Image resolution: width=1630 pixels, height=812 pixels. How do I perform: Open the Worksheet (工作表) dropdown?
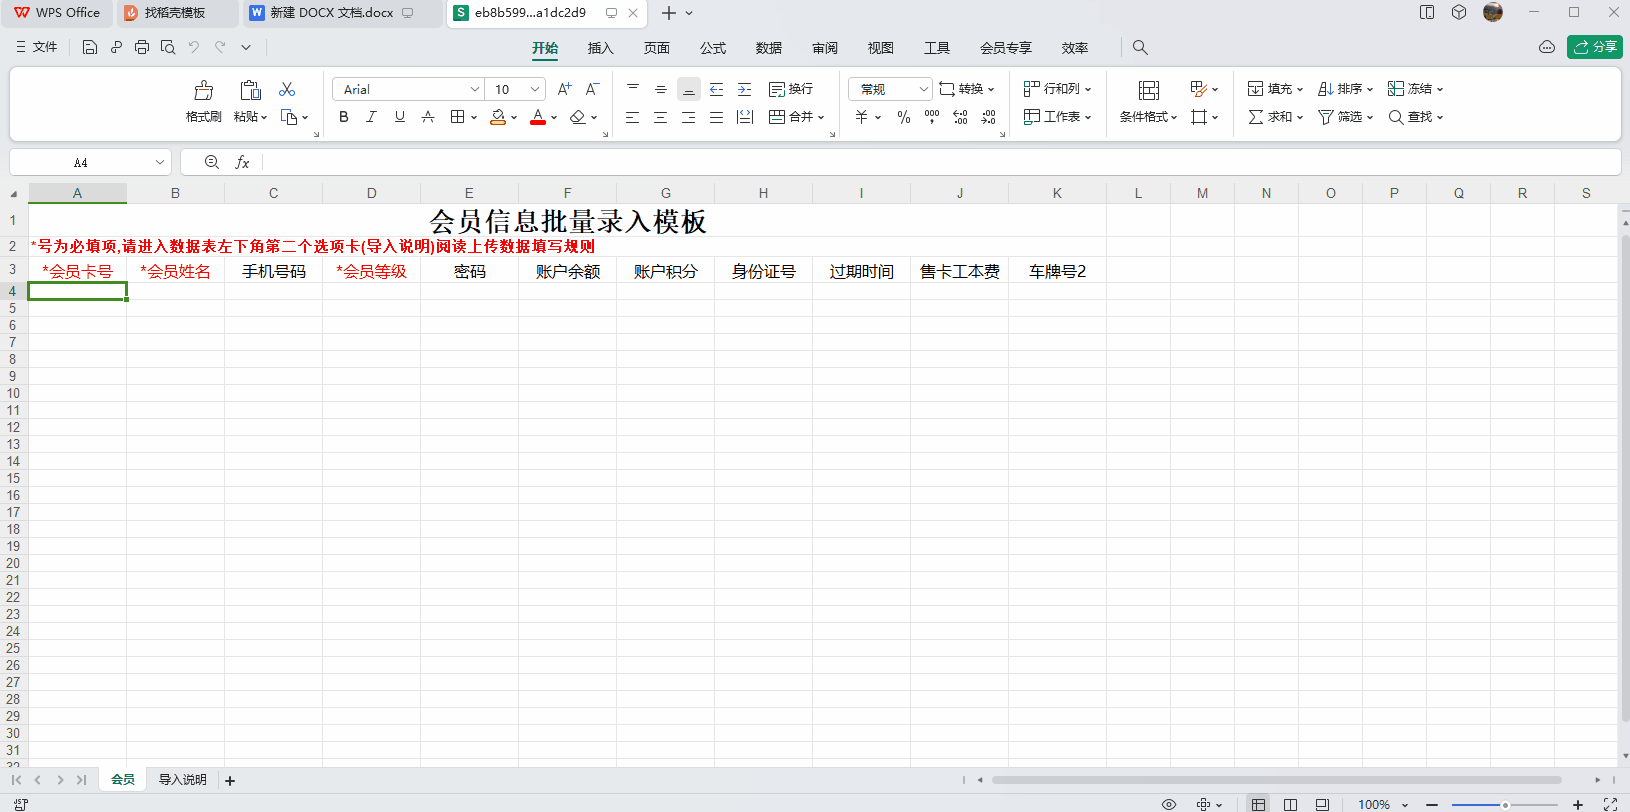pos(1057,117)
